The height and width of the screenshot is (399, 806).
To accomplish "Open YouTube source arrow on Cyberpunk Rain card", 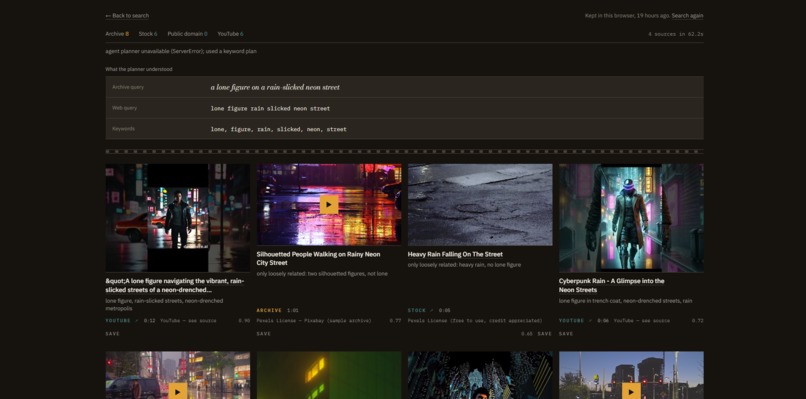I will pyautogui.click(x=591, y=320).
